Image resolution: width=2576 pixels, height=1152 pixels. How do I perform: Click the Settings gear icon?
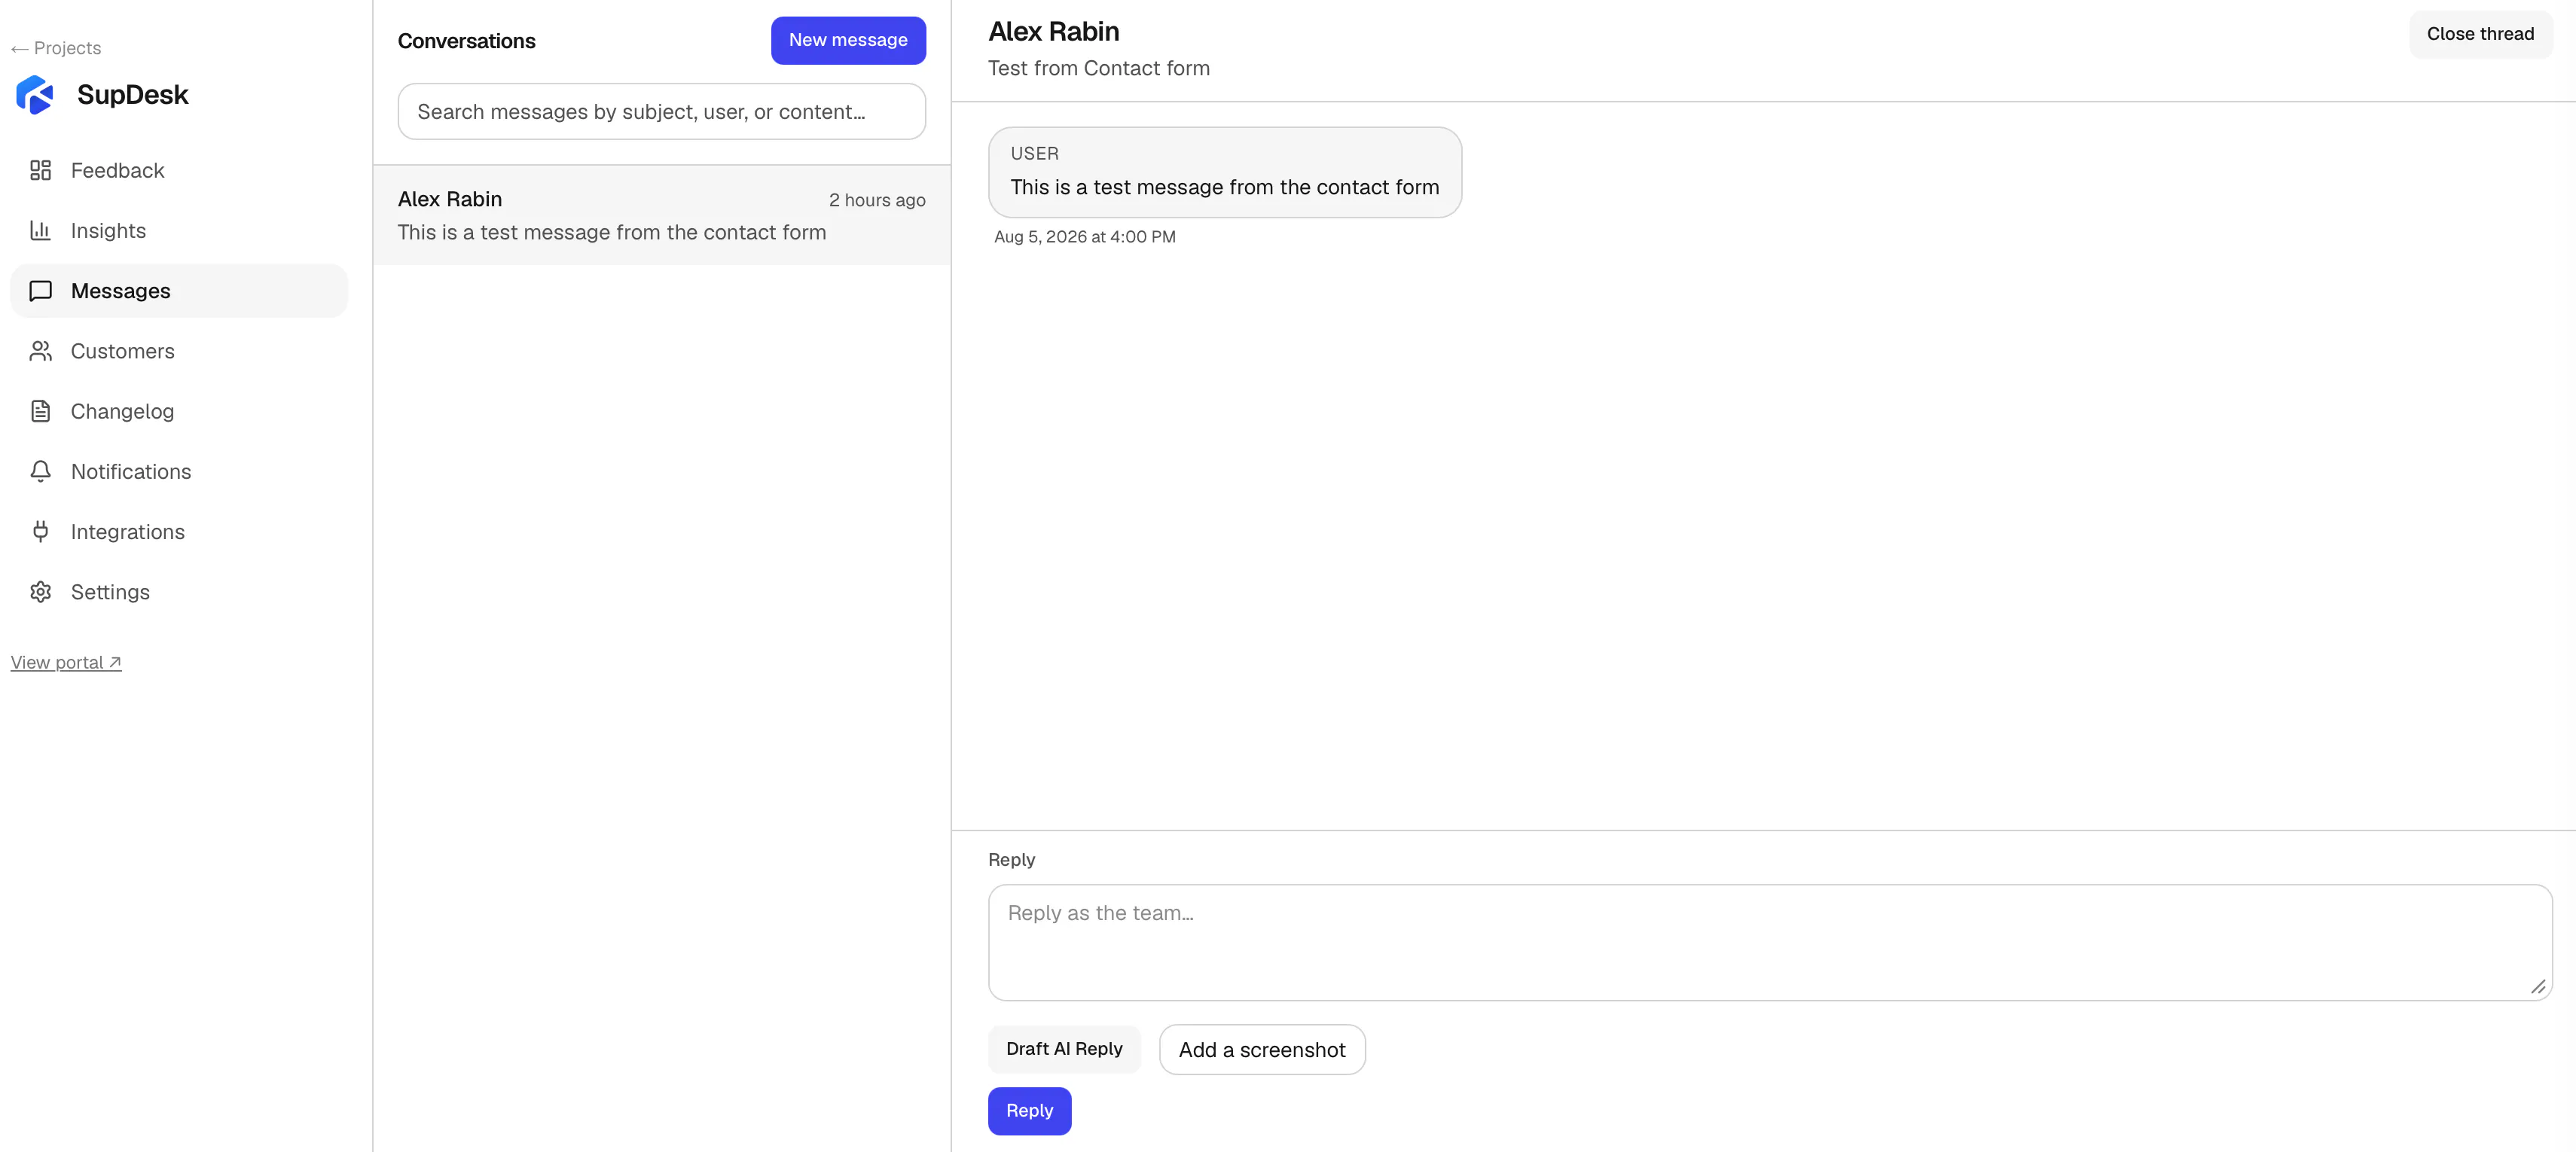point(40,592)
